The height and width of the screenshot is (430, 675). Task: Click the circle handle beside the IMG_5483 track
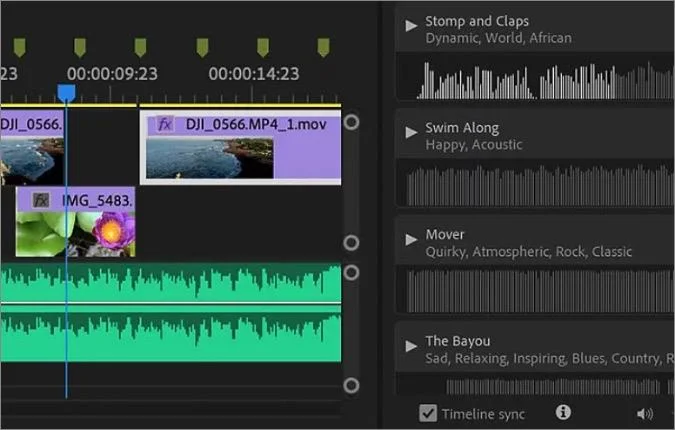click(351, 243)
